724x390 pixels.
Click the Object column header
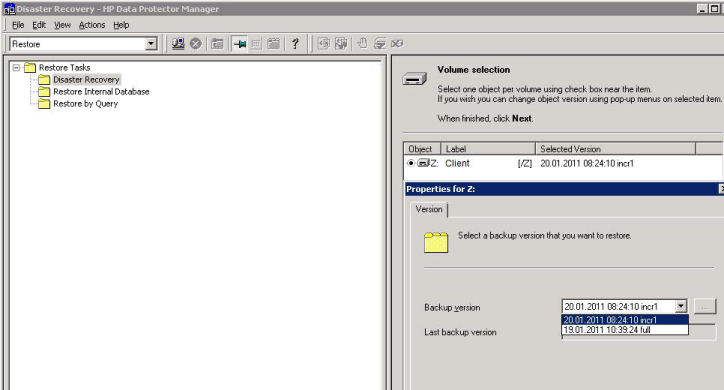click(422, 149)
